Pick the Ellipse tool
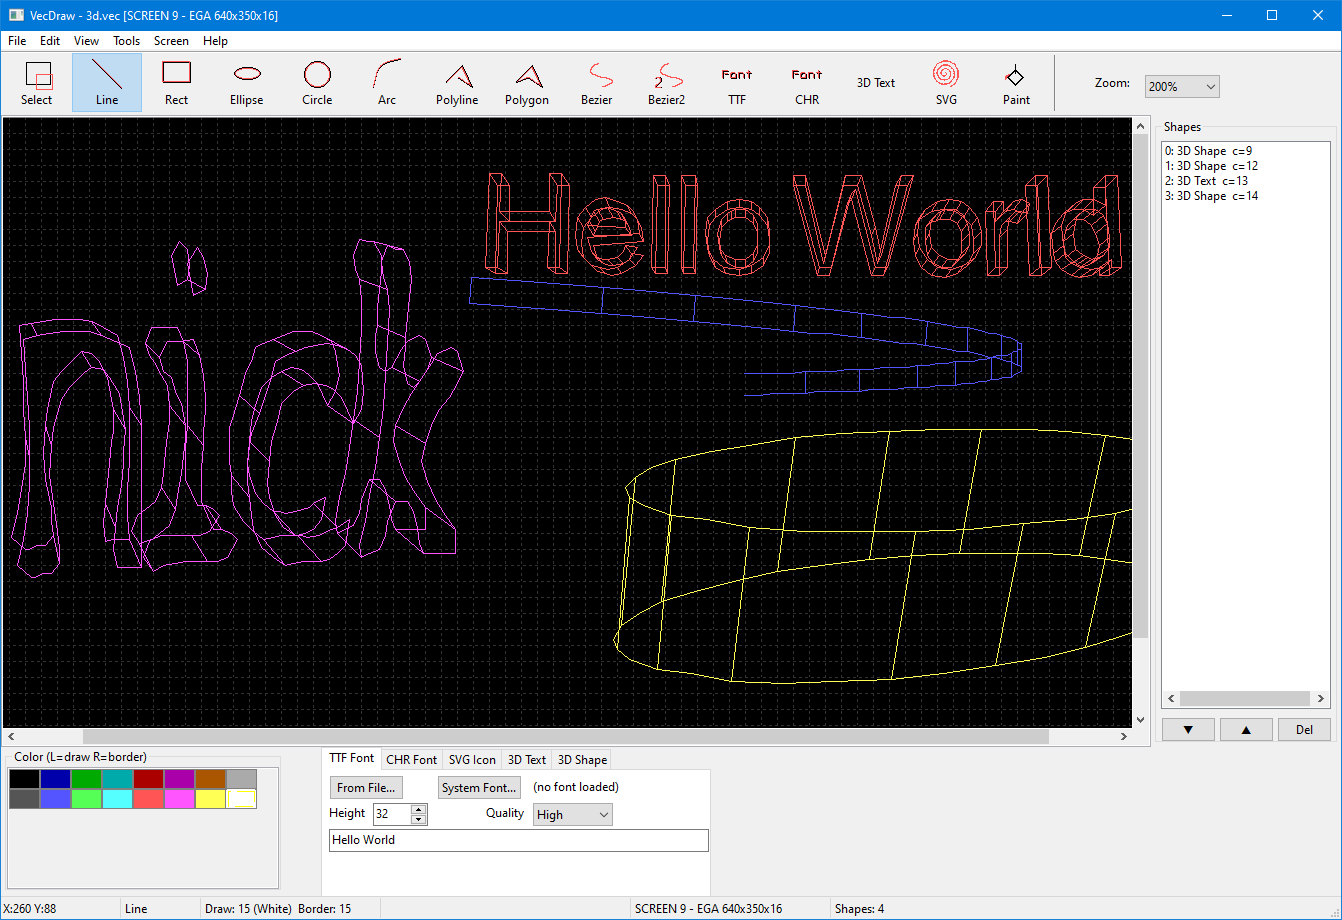Viewport: 1342px width, 920px height. pos(247,82)
